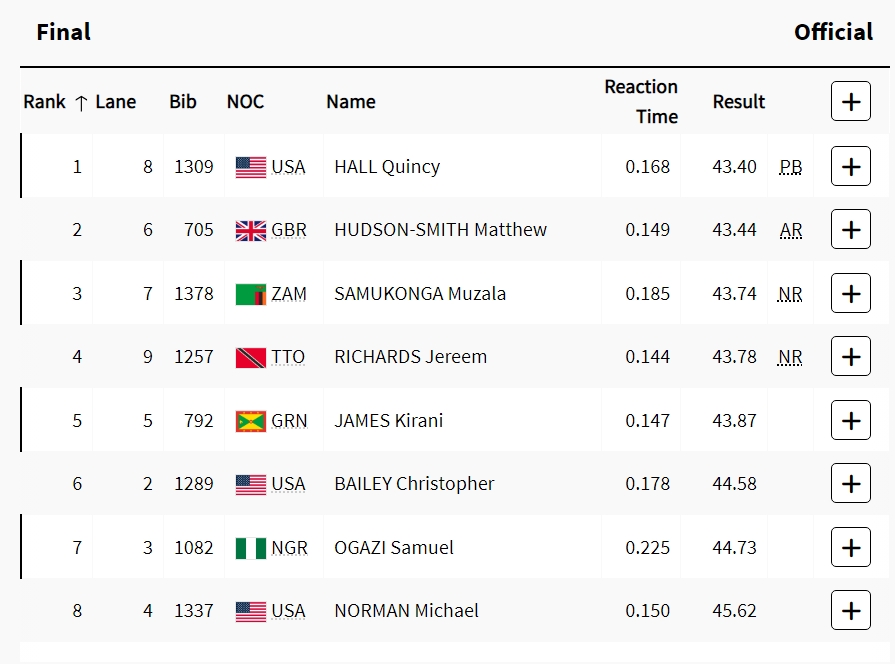Image resolution: width=895 pixels, height=664 pixels.
Task: Click the Great Britain flag icon
Action: 250,231
